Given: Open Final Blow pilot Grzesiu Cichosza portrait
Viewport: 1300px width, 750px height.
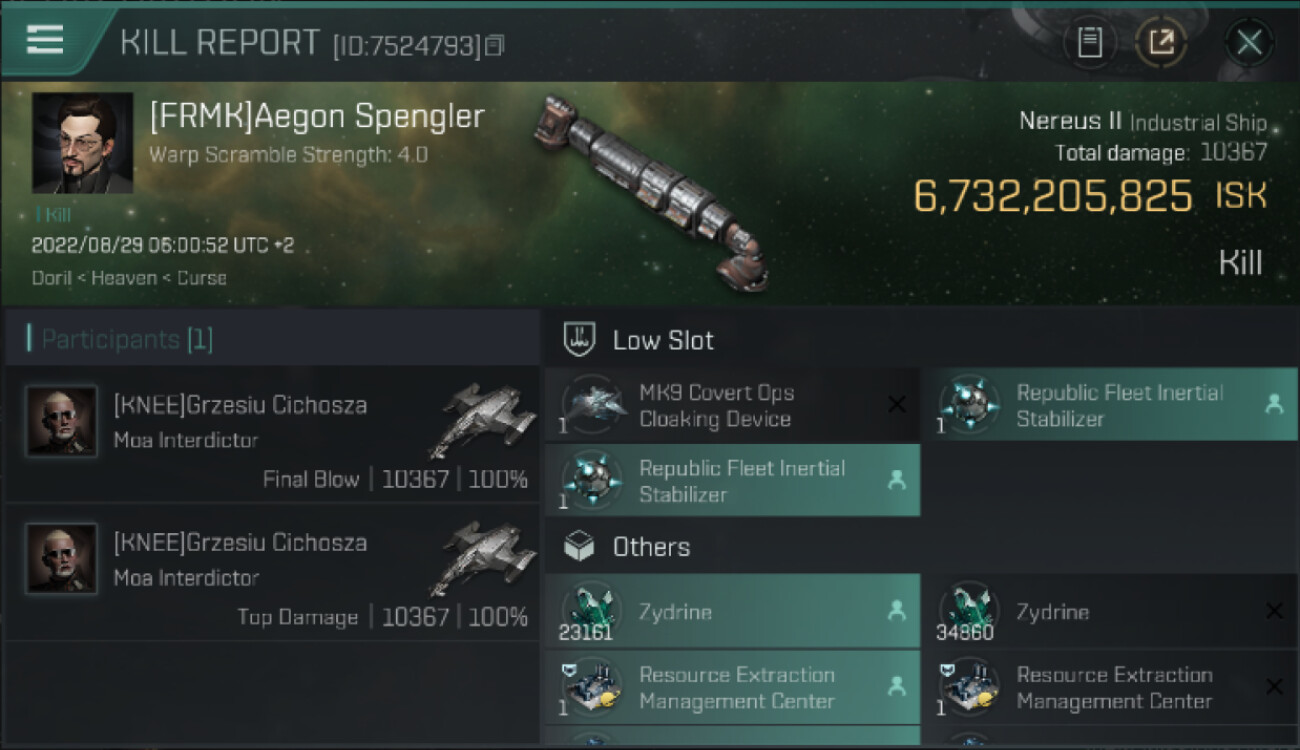Looking at the screenshot, I should pyautogui.click(x=62, y=421).
